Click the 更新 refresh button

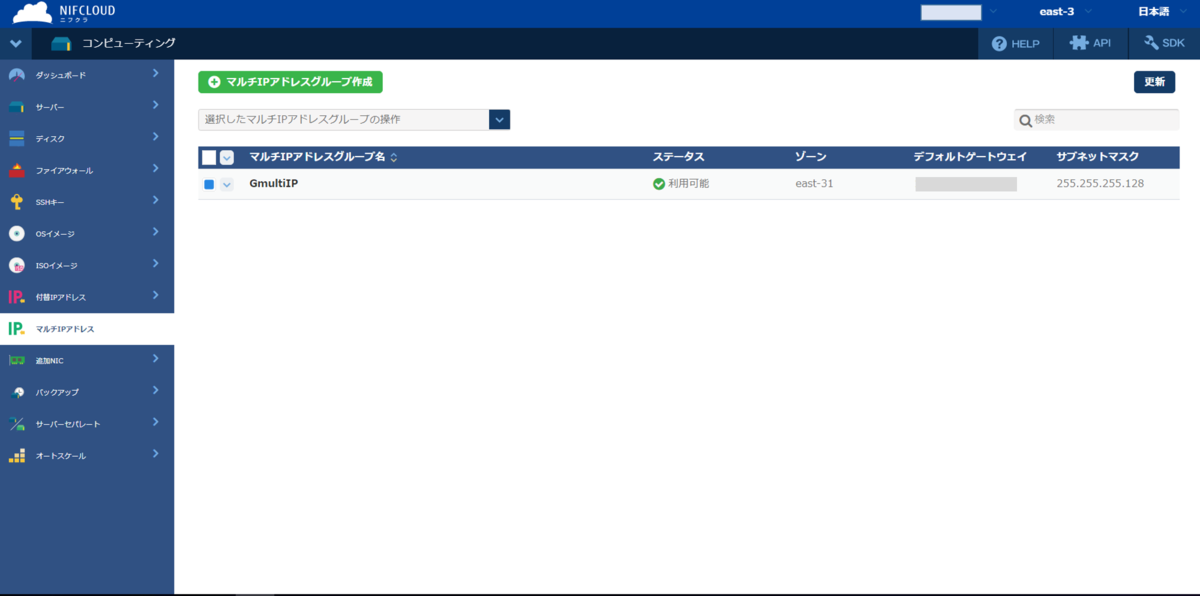pyautogui.click(x=1154, y=82)
